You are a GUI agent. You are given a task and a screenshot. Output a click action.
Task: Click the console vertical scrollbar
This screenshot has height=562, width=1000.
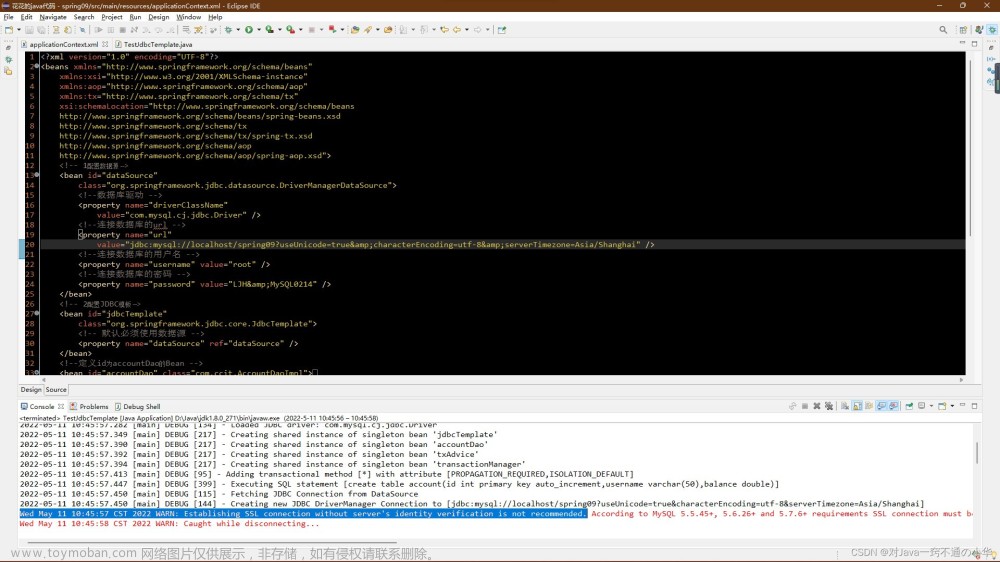976,453
